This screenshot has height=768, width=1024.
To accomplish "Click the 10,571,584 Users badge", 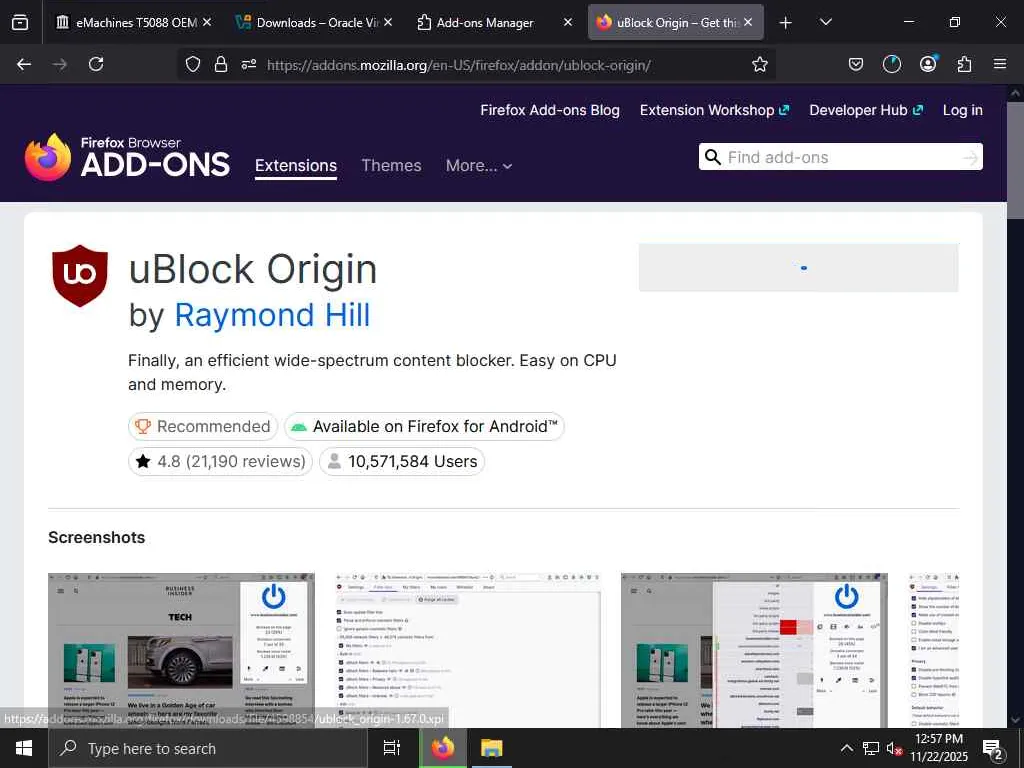I will tap(402, 462).
